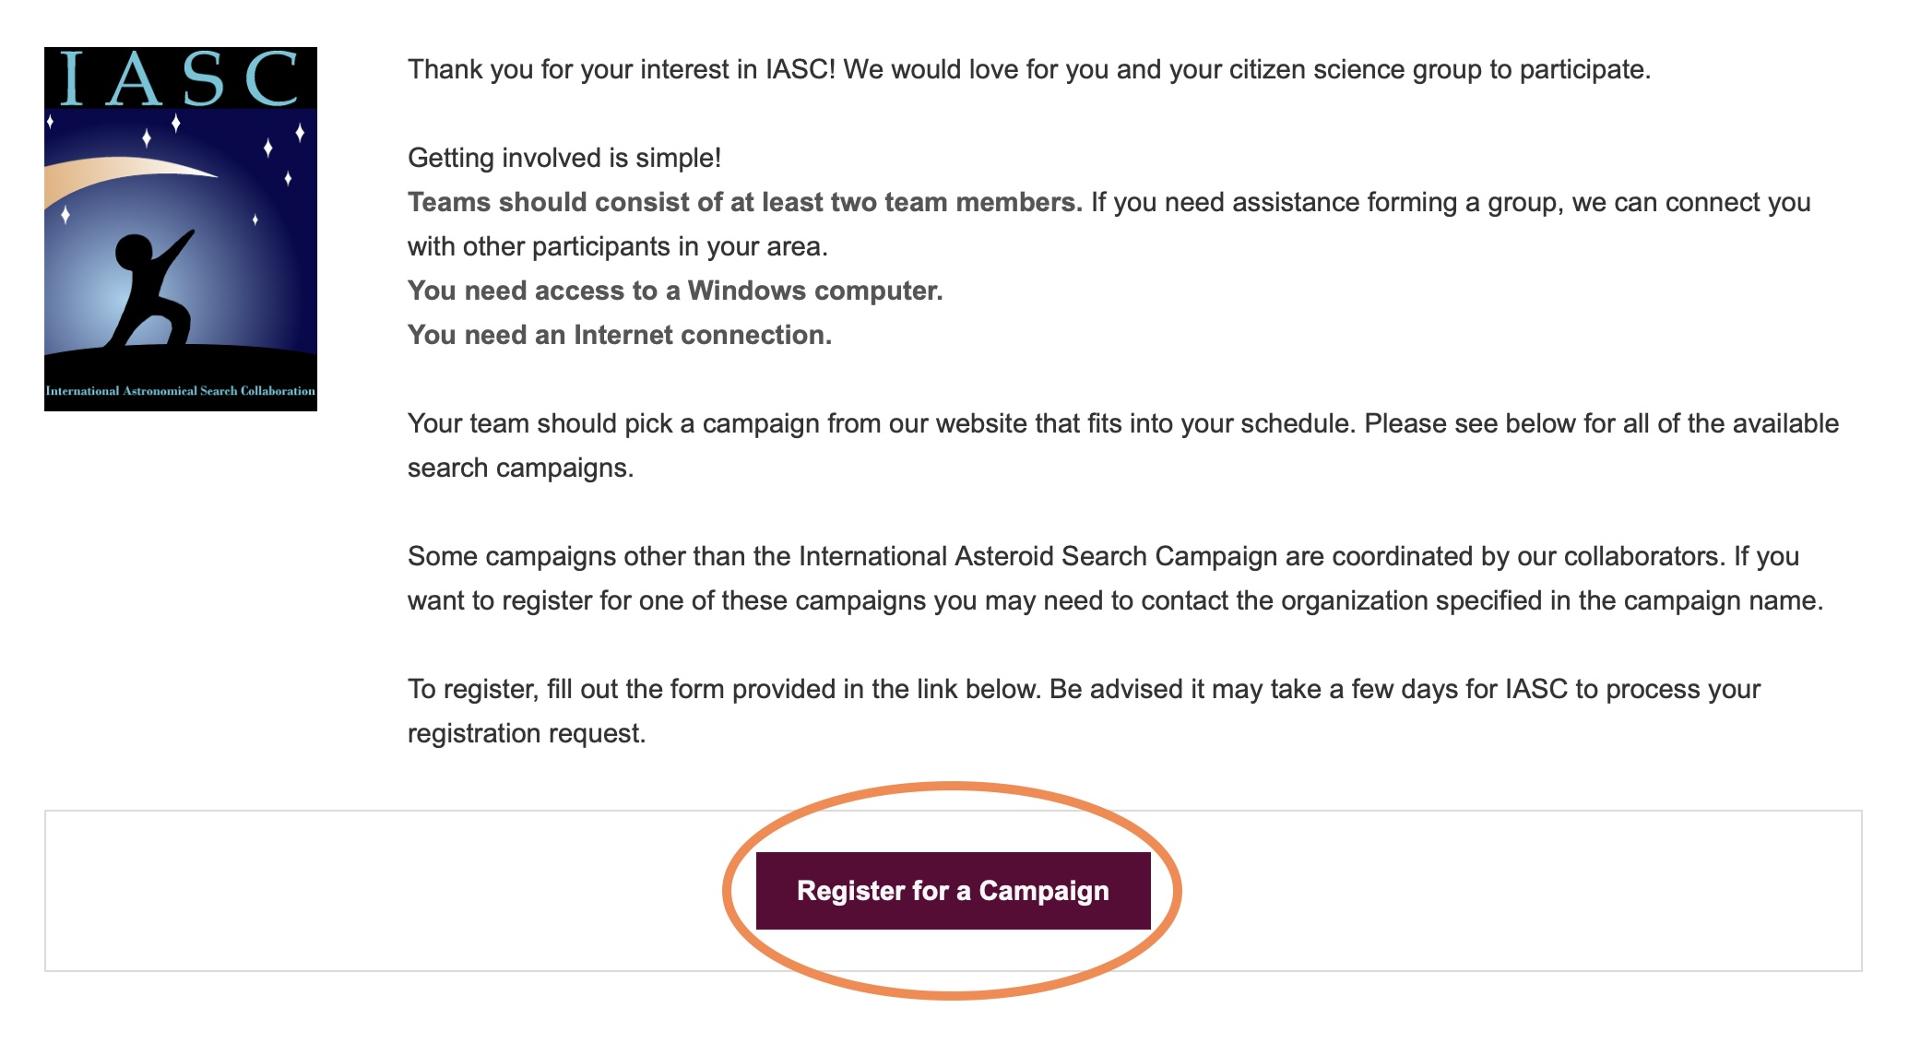Click the Register for a Campaign button
Image resolution: width=1920 pixels, height=1053 pixels.
(953, 891)
